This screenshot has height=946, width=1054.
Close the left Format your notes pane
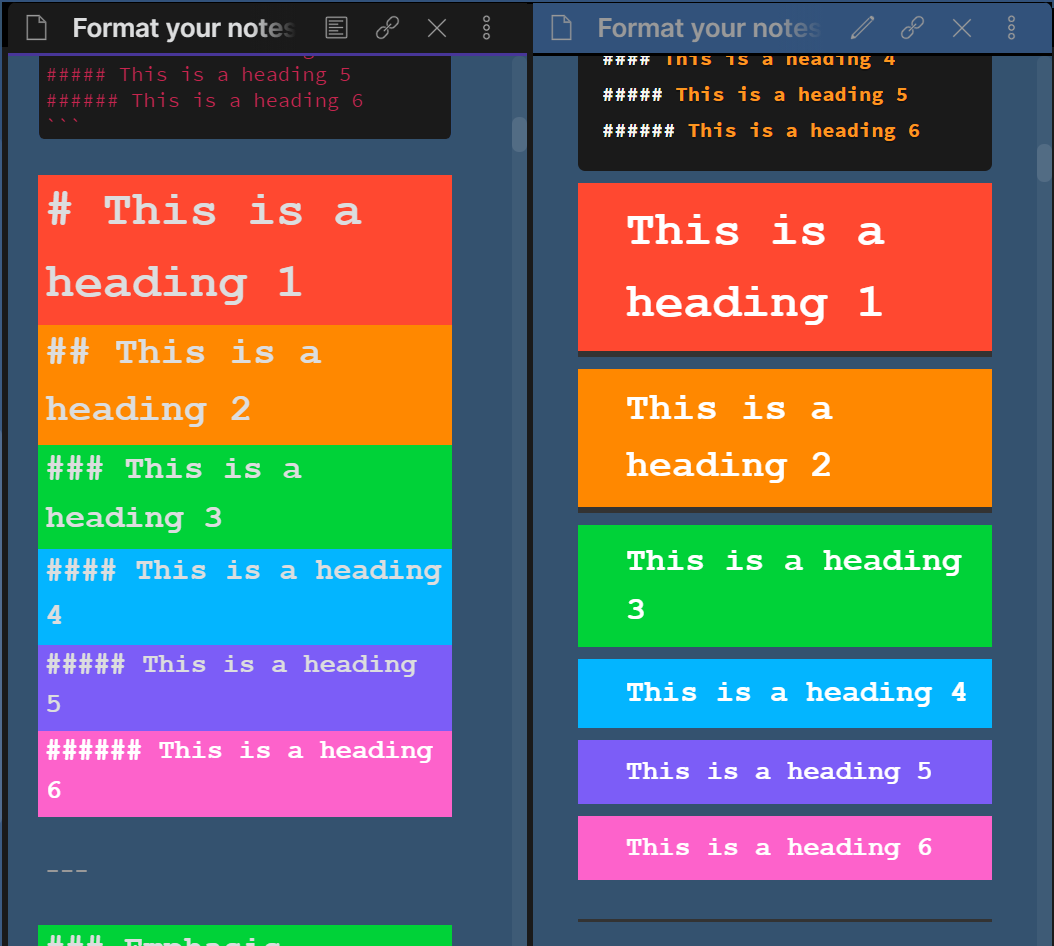(437, 28)
